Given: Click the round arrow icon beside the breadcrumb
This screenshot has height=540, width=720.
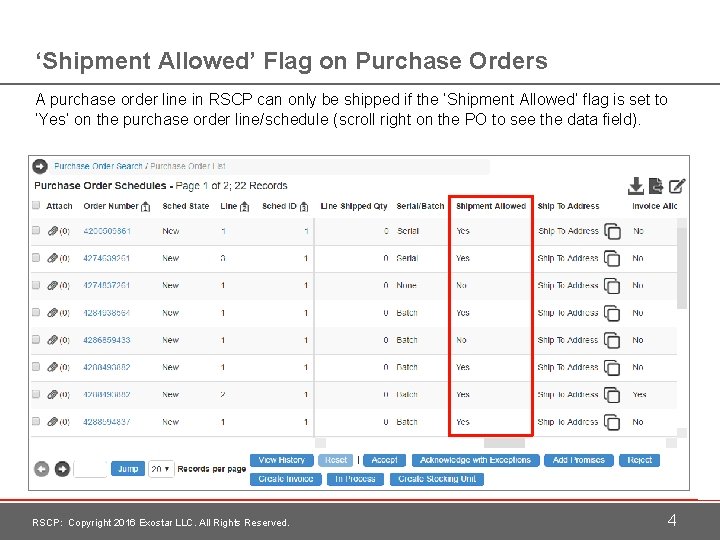Looking at the screenshot, I should click(40, 166).
